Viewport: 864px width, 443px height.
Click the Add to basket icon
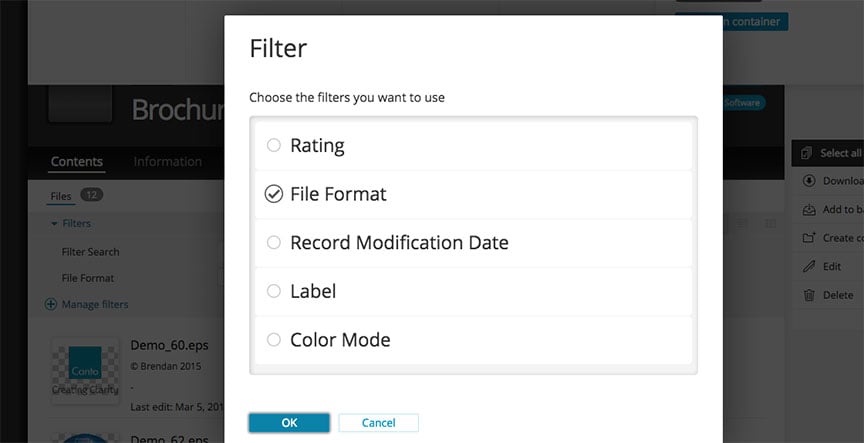[x=809, y=210]
